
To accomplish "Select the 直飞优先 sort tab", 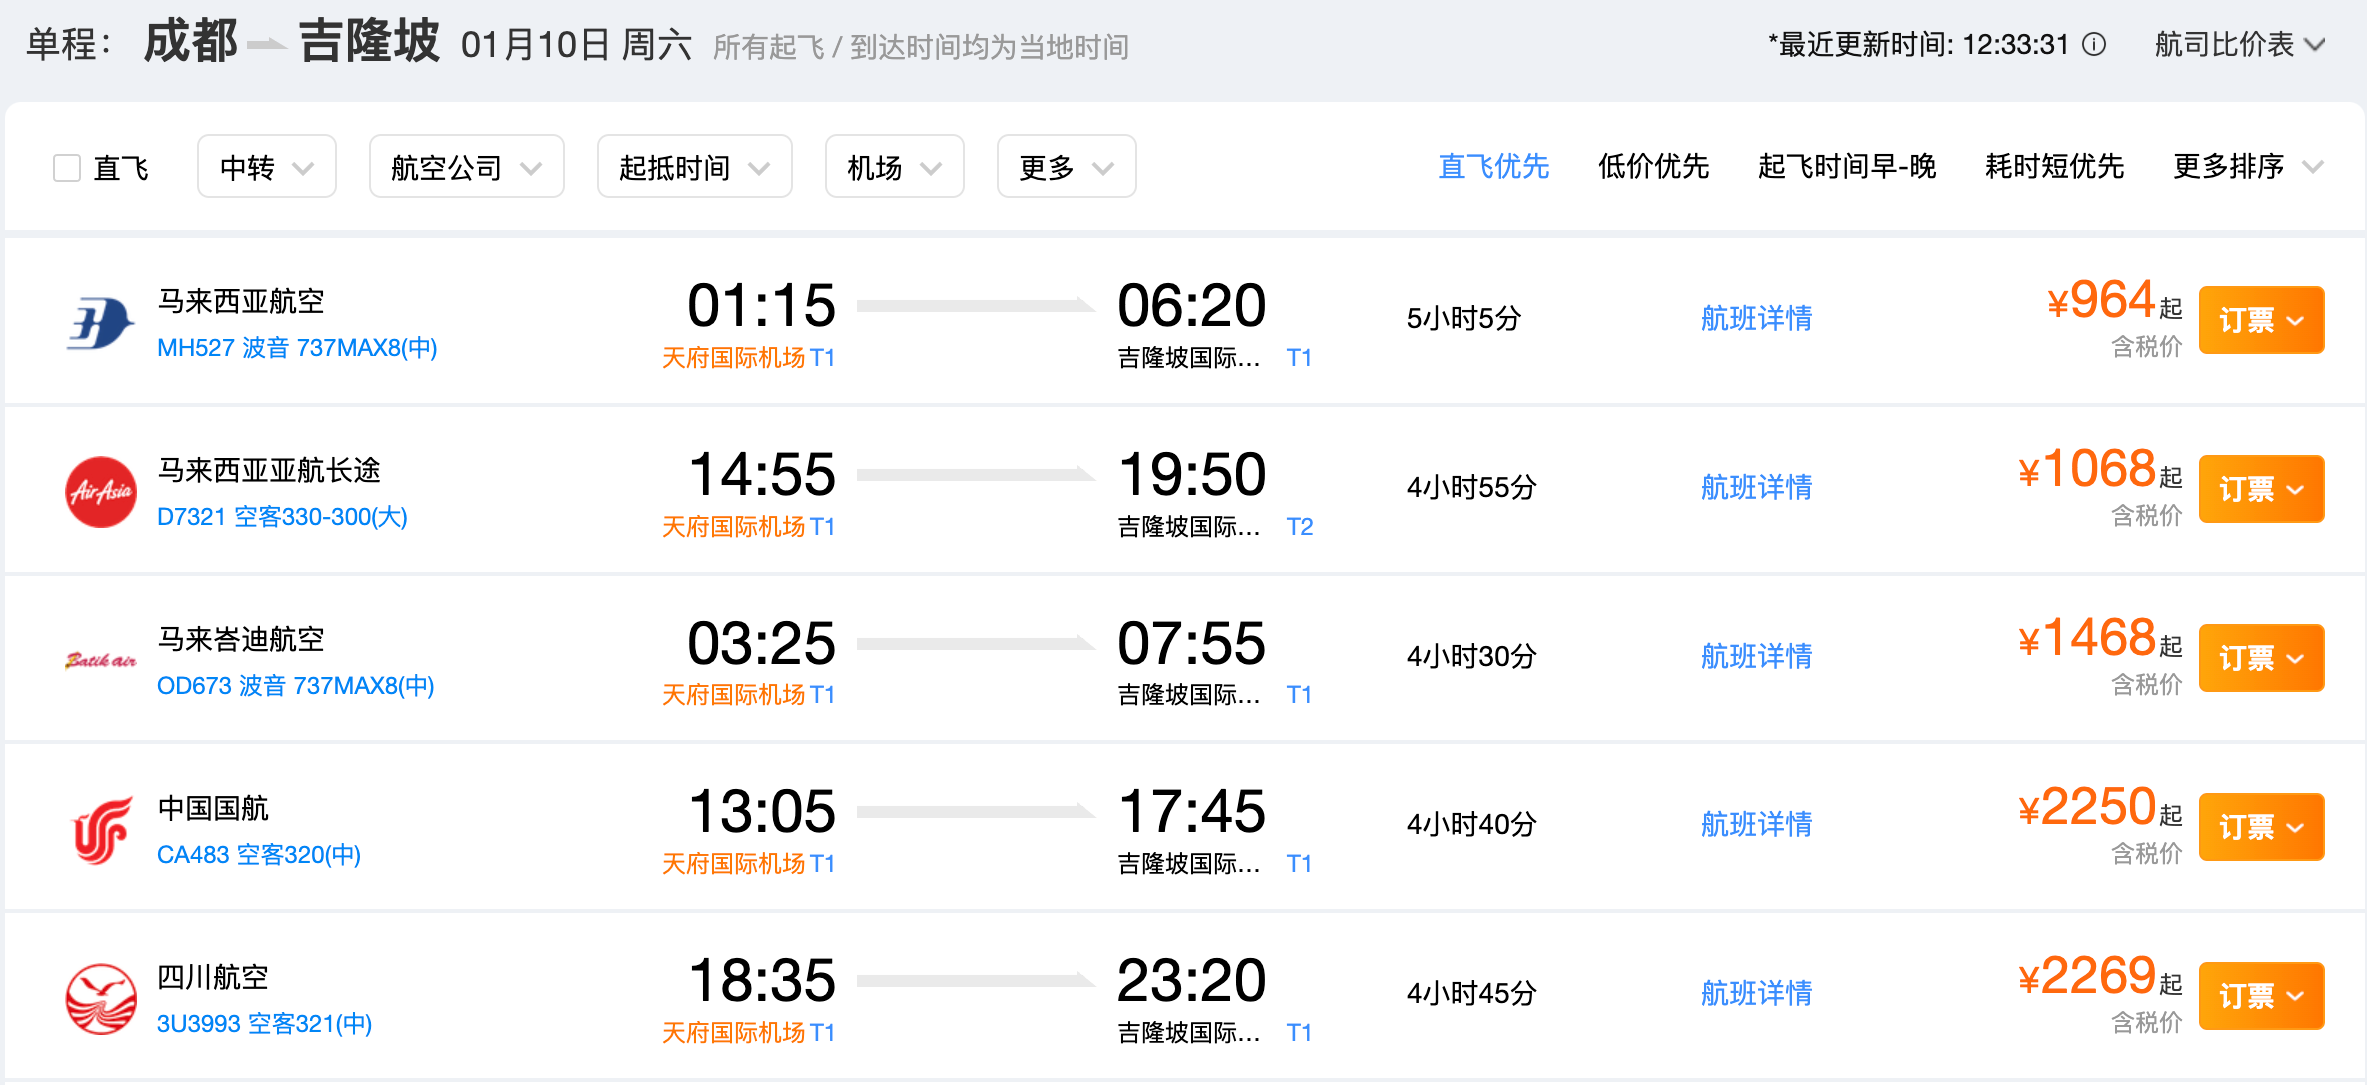I will [x=1493, y=166].
